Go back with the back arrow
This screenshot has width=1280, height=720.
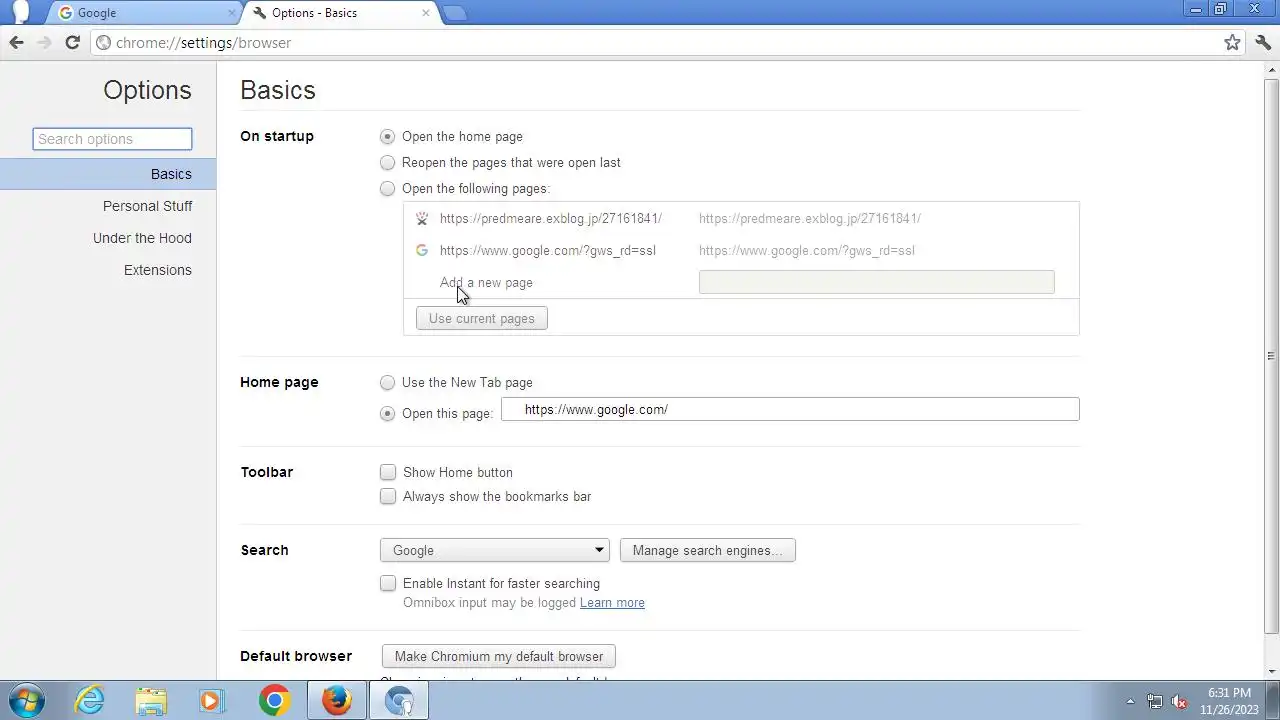(x=16, y=42)
